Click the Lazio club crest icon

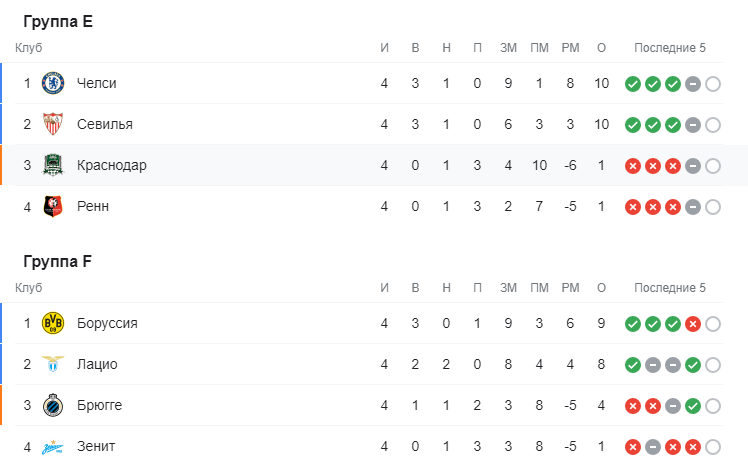[x=53, y=364]
